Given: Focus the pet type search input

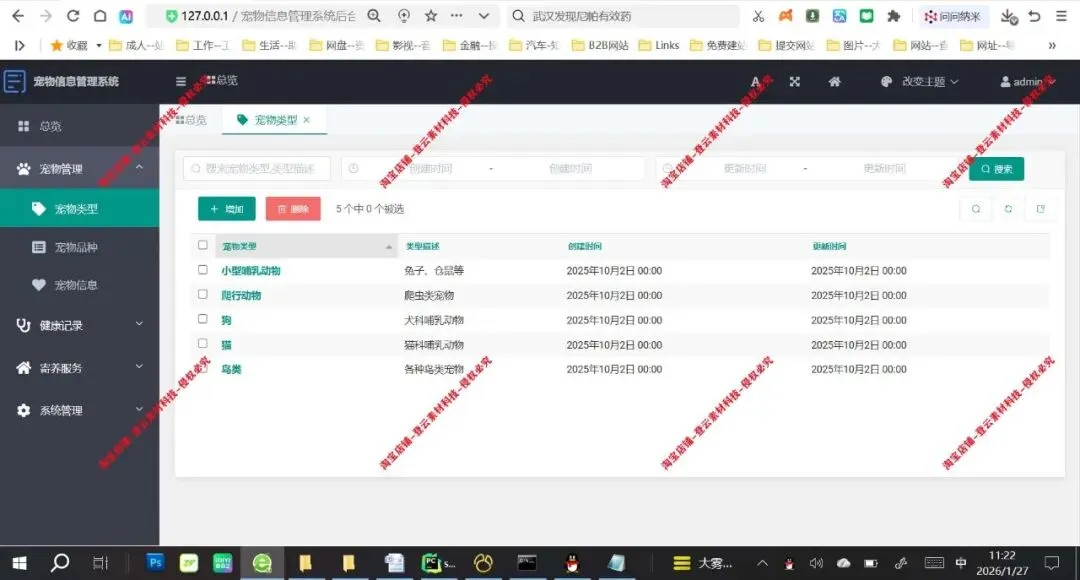Looking at the screenshot, I should tap(257, 168).
